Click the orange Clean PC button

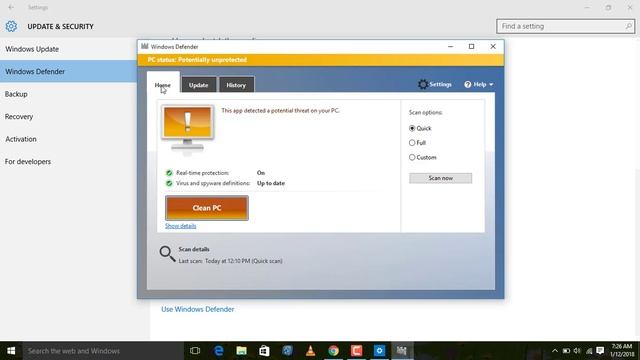point(207,208)
